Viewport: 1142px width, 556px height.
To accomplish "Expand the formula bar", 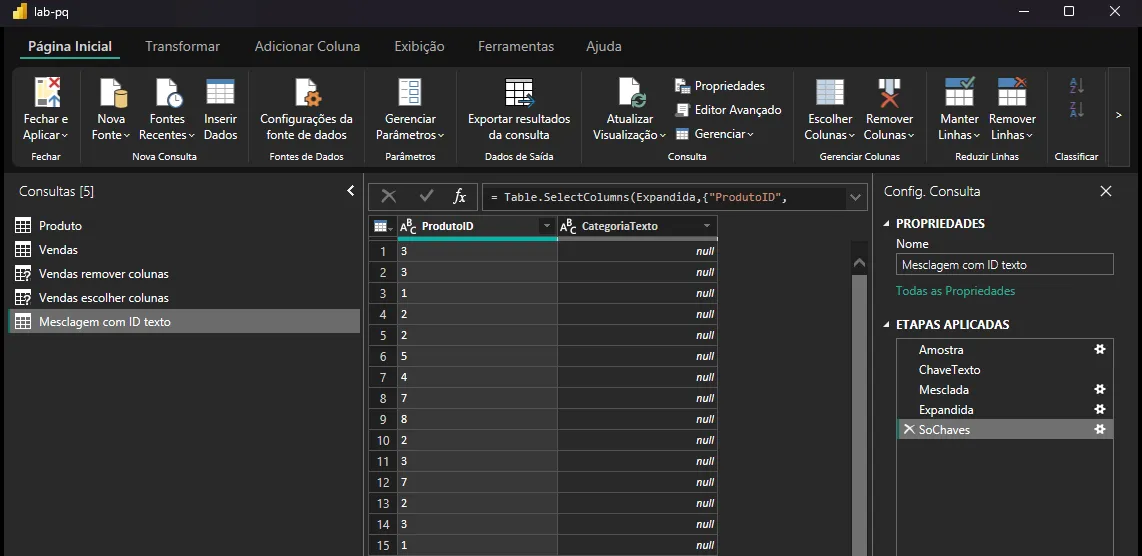I will tap(856, 197).
